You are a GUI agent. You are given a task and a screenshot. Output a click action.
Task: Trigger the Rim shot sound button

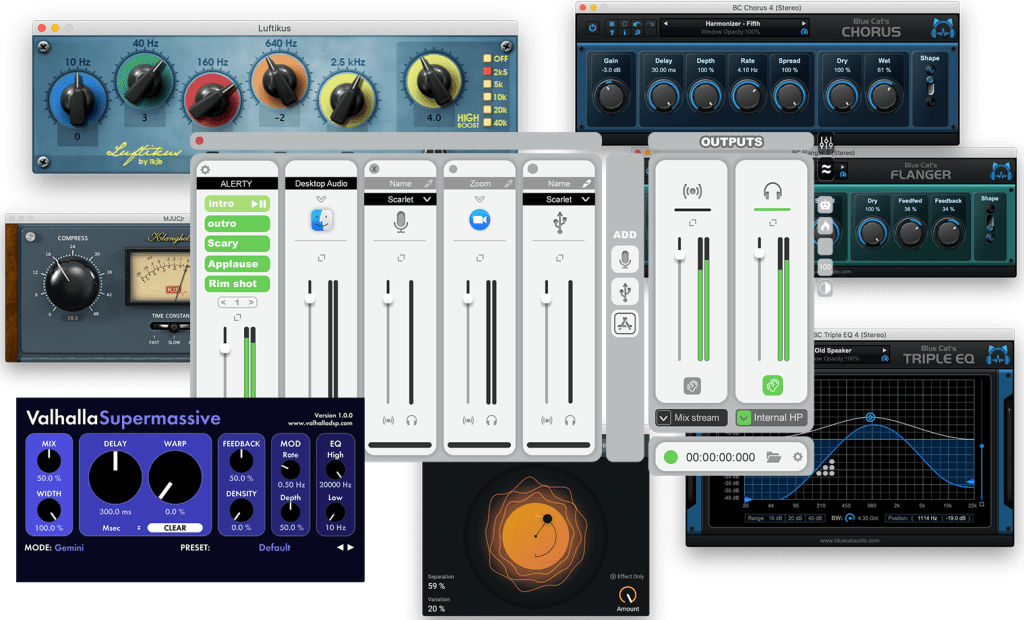(x=237, y=284)
